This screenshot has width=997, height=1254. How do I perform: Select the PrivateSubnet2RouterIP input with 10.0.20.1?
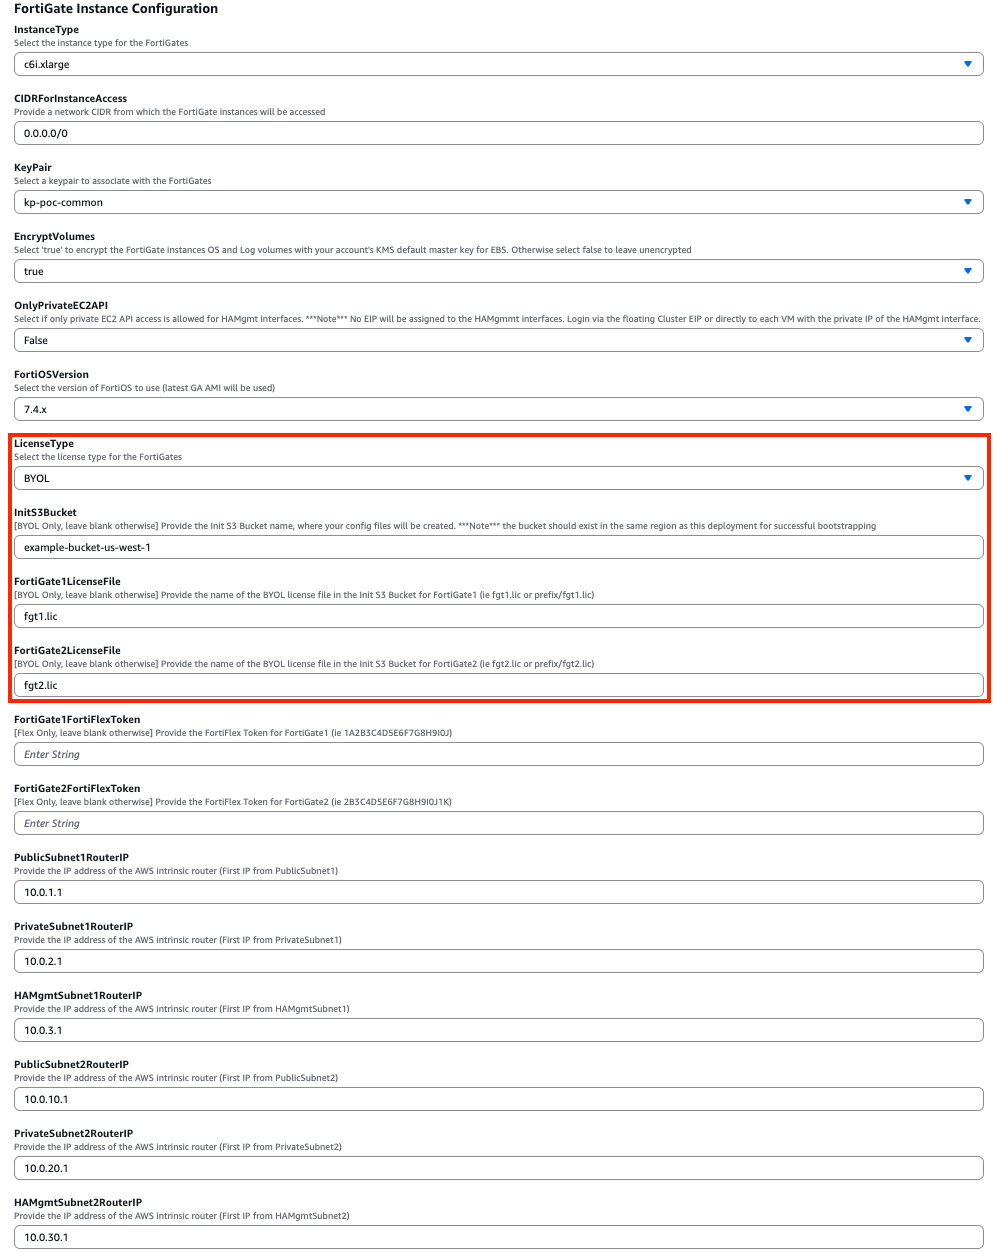pyautogui.click(x=498, y=1168)
